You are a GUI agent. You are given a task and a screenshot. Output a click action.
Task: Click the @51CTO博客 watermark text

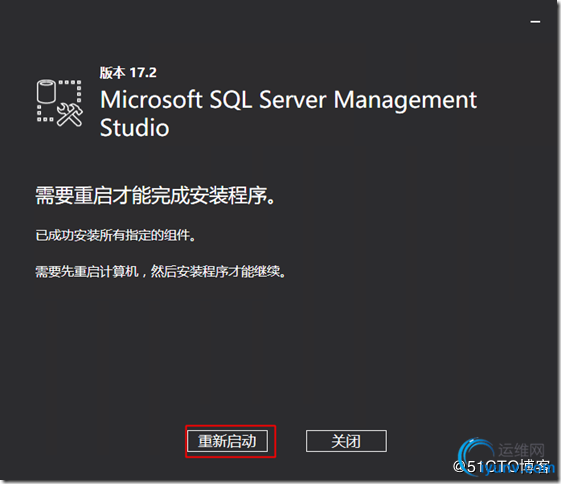tap(501, 466)
